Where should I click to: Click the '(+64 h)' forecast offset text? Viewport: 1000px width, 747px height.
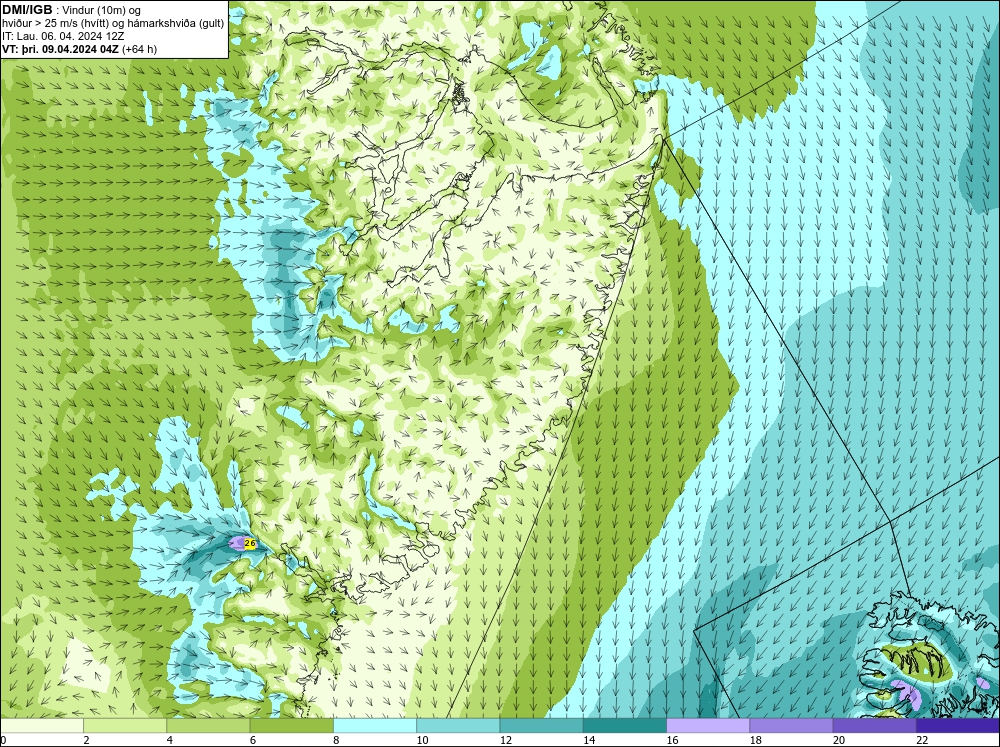click(140, 48)
